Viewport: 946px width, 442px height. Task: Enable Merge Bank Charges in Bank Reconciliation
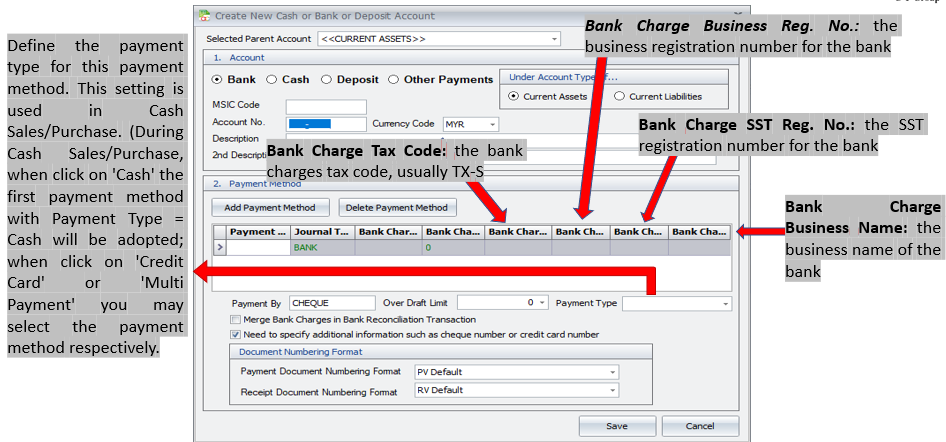235,319
